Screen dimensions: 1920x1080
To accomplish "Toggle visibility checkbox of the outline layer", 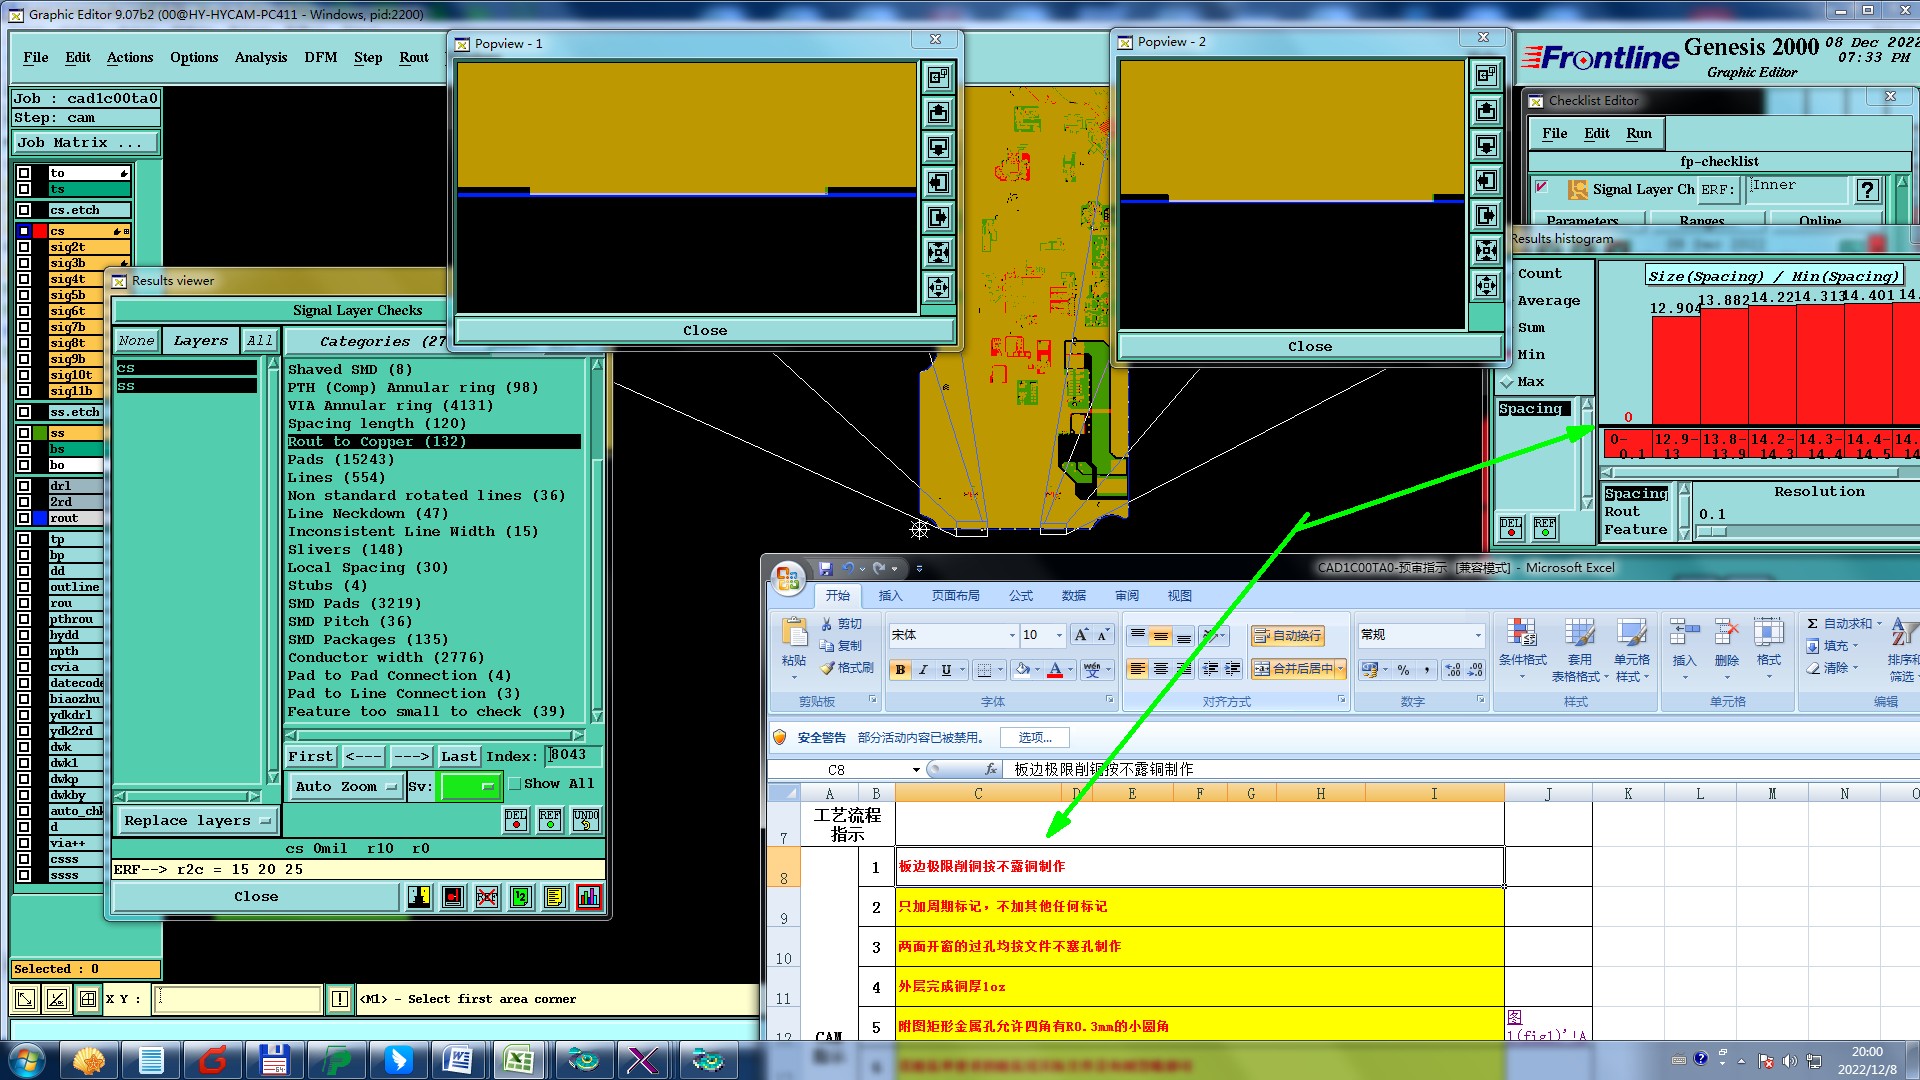I will pyautogui.click(x=24, y=587).
